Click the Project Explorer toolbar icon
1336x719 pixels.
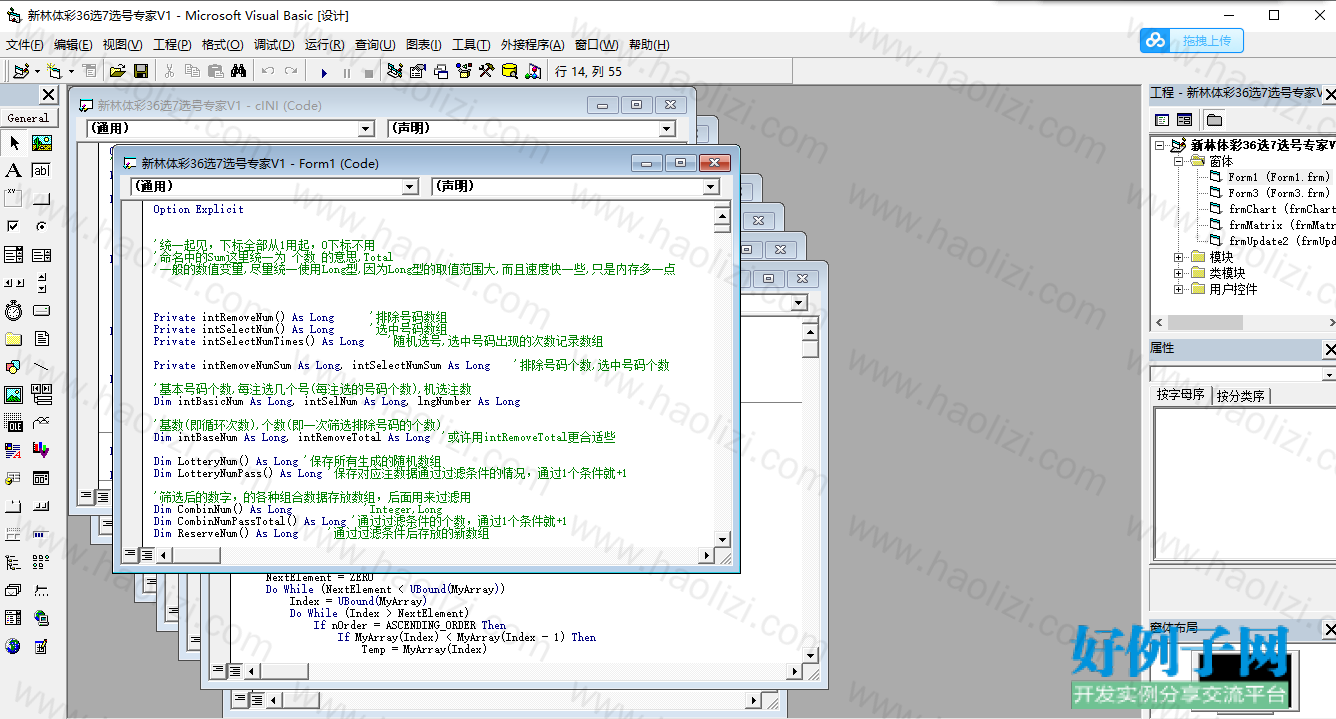pos(394,71)
